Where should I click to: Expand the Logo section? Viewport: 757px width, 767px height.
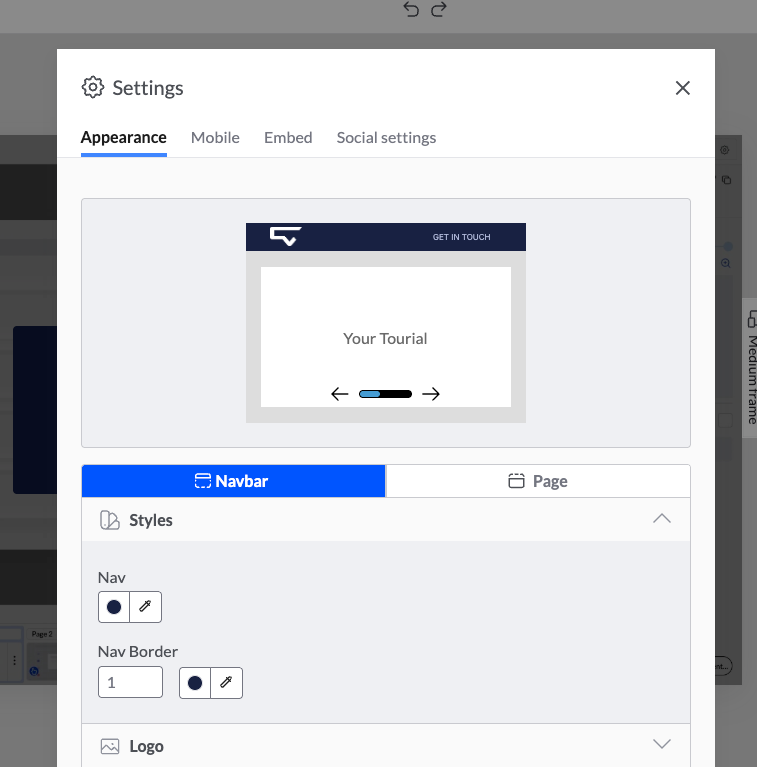click(x=661, y=745)
